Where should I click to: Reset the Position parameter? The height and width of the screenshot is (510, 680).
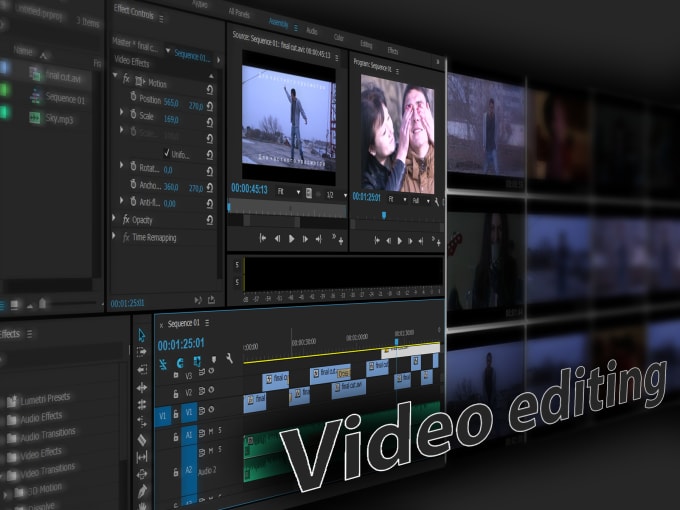[210, 106]
